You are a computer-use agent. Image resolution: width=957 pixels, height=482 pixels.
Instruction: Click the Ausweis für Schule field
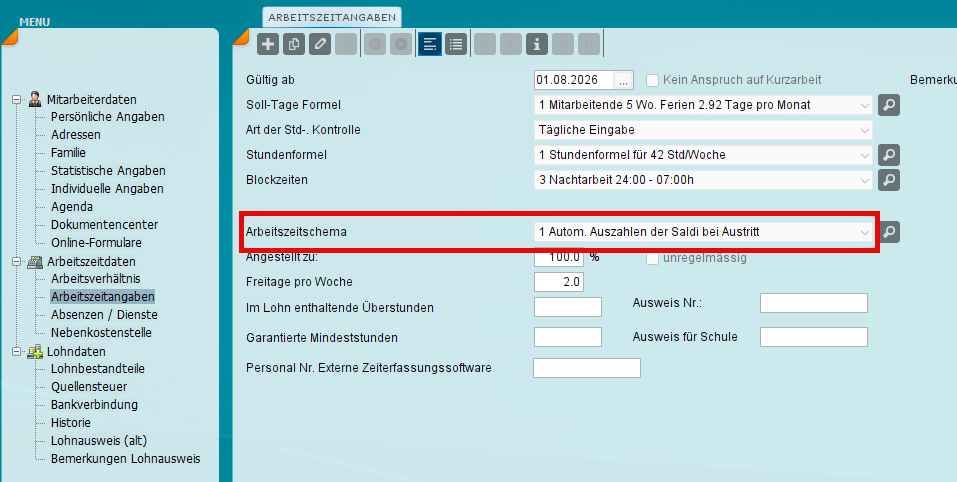point(814,337)
